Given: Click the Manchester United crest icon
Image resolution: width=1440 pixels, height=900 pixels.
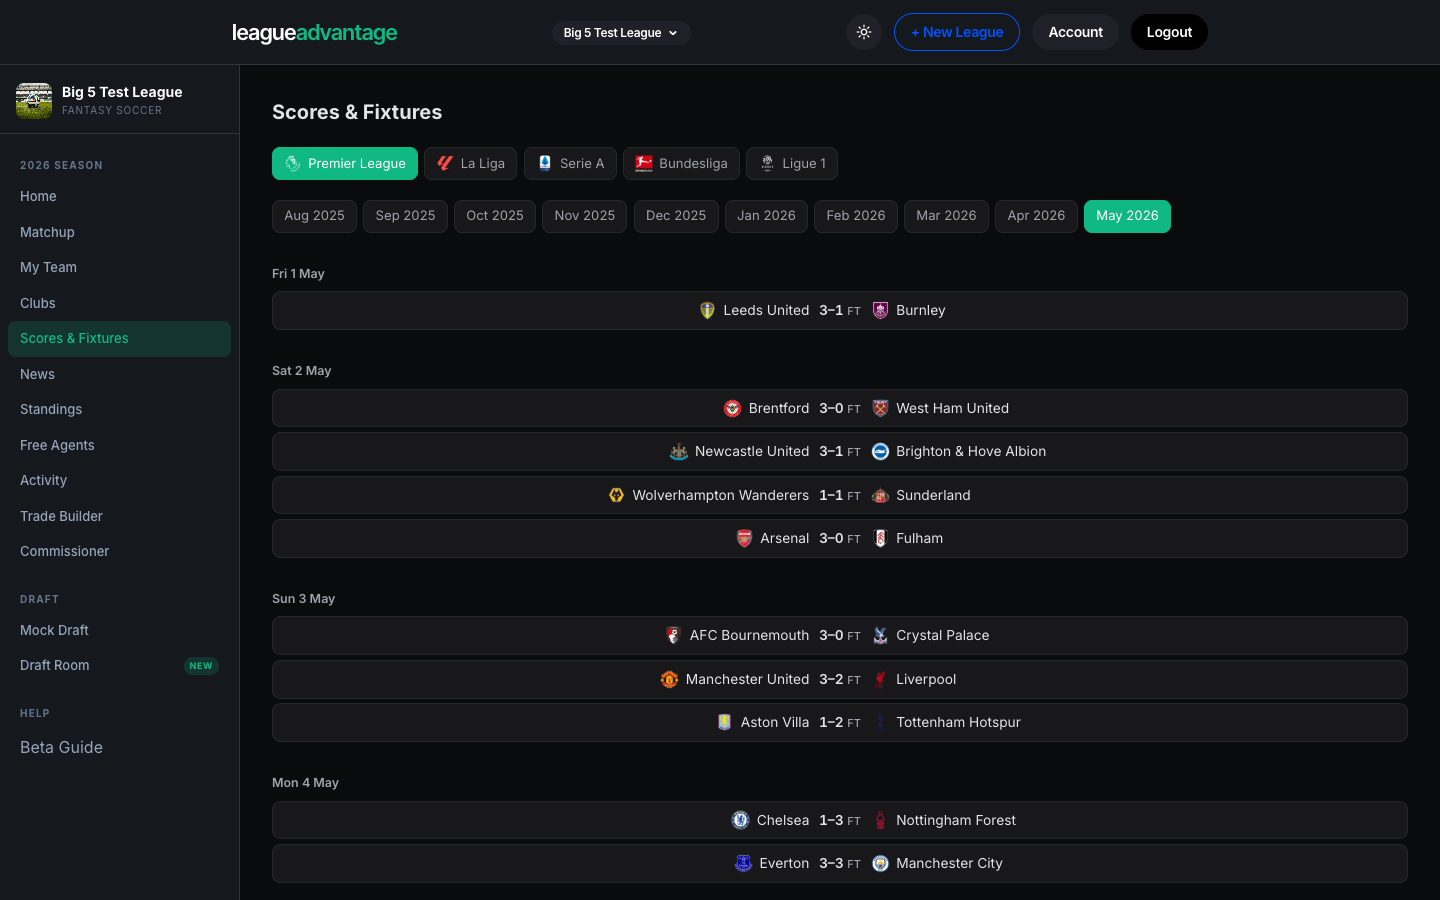Looking at the screenshot, I should pyautogui.click(x=669, y=679).
